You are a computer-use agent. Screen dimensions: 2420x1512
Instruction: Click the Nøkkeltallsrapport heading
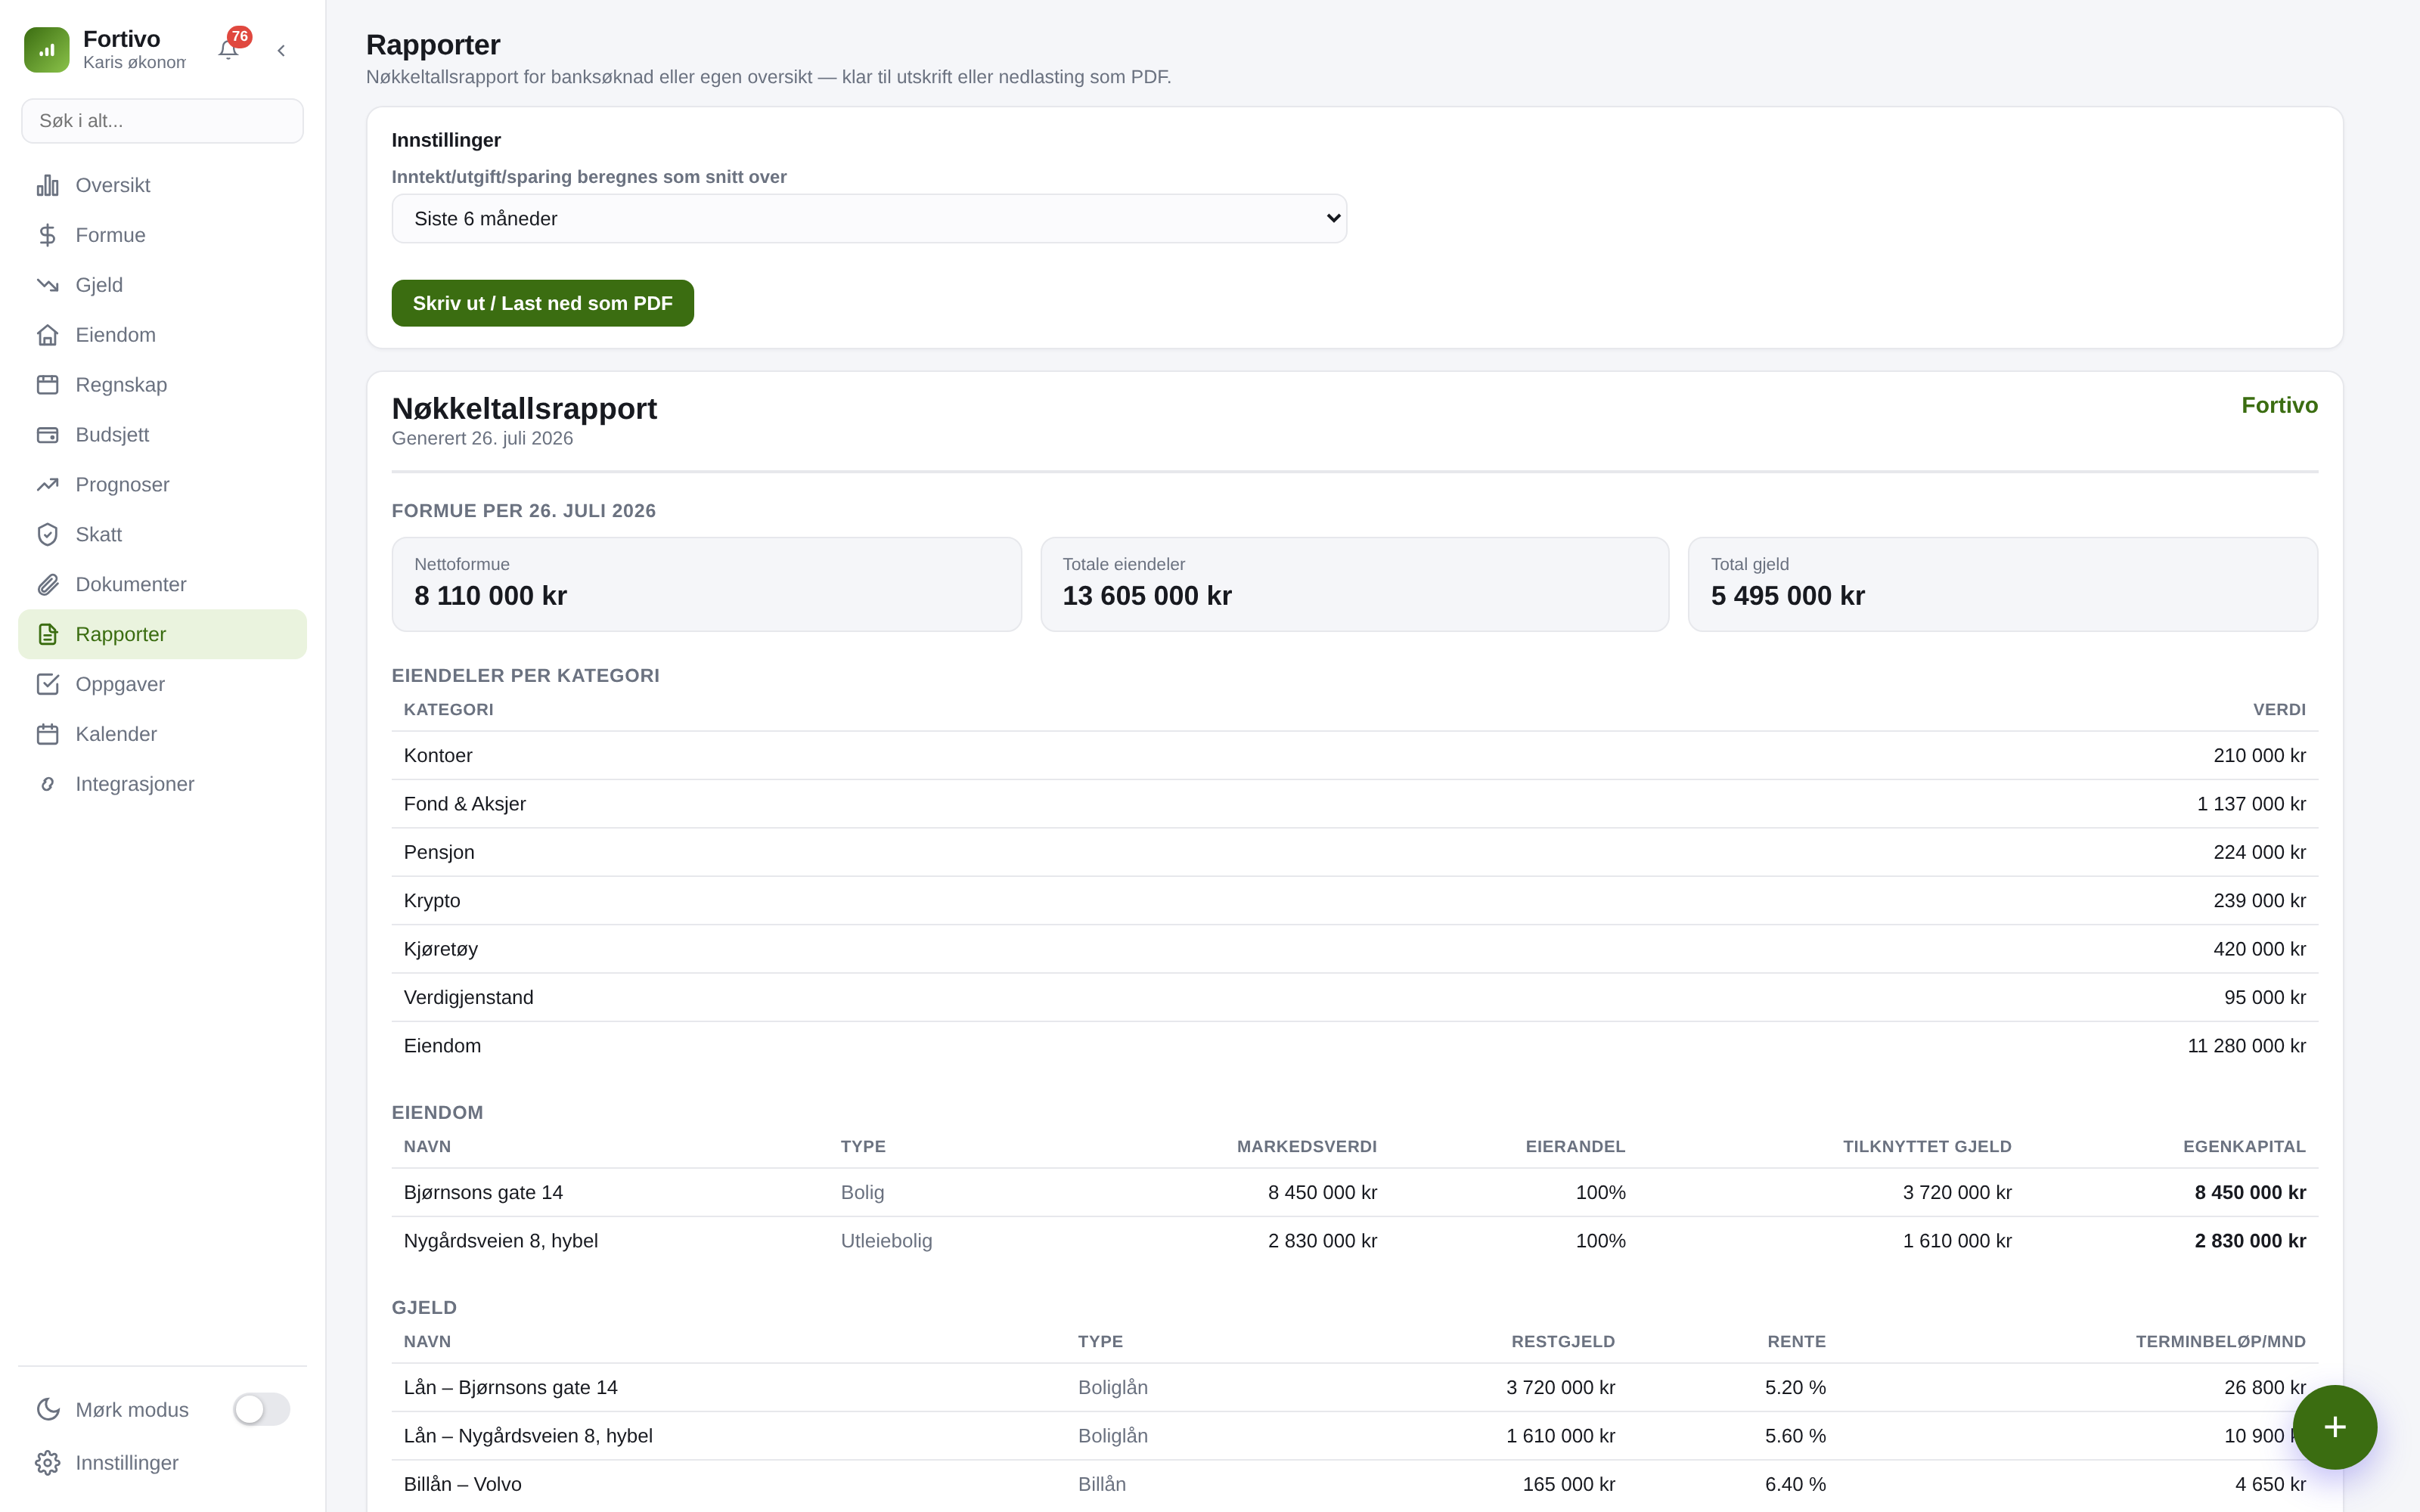524,408
